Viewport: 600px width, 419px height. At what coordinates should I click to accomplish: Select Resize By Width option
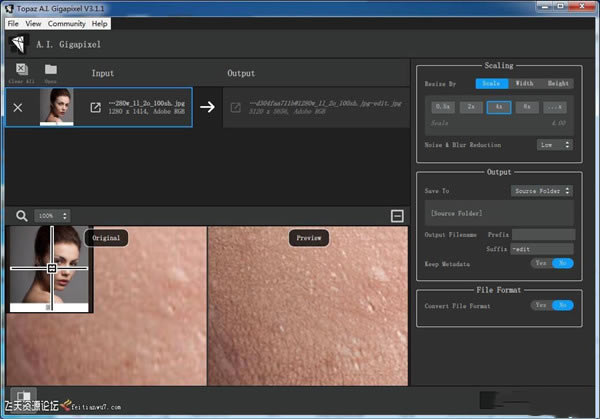(524, 83)
